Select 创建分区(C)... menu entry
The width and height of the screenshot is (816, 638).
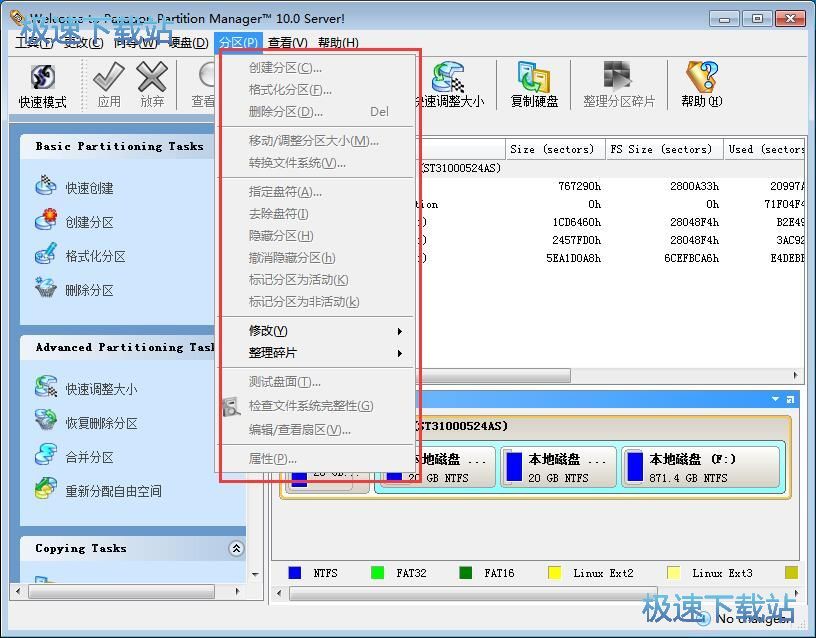(x=315, y=68)
